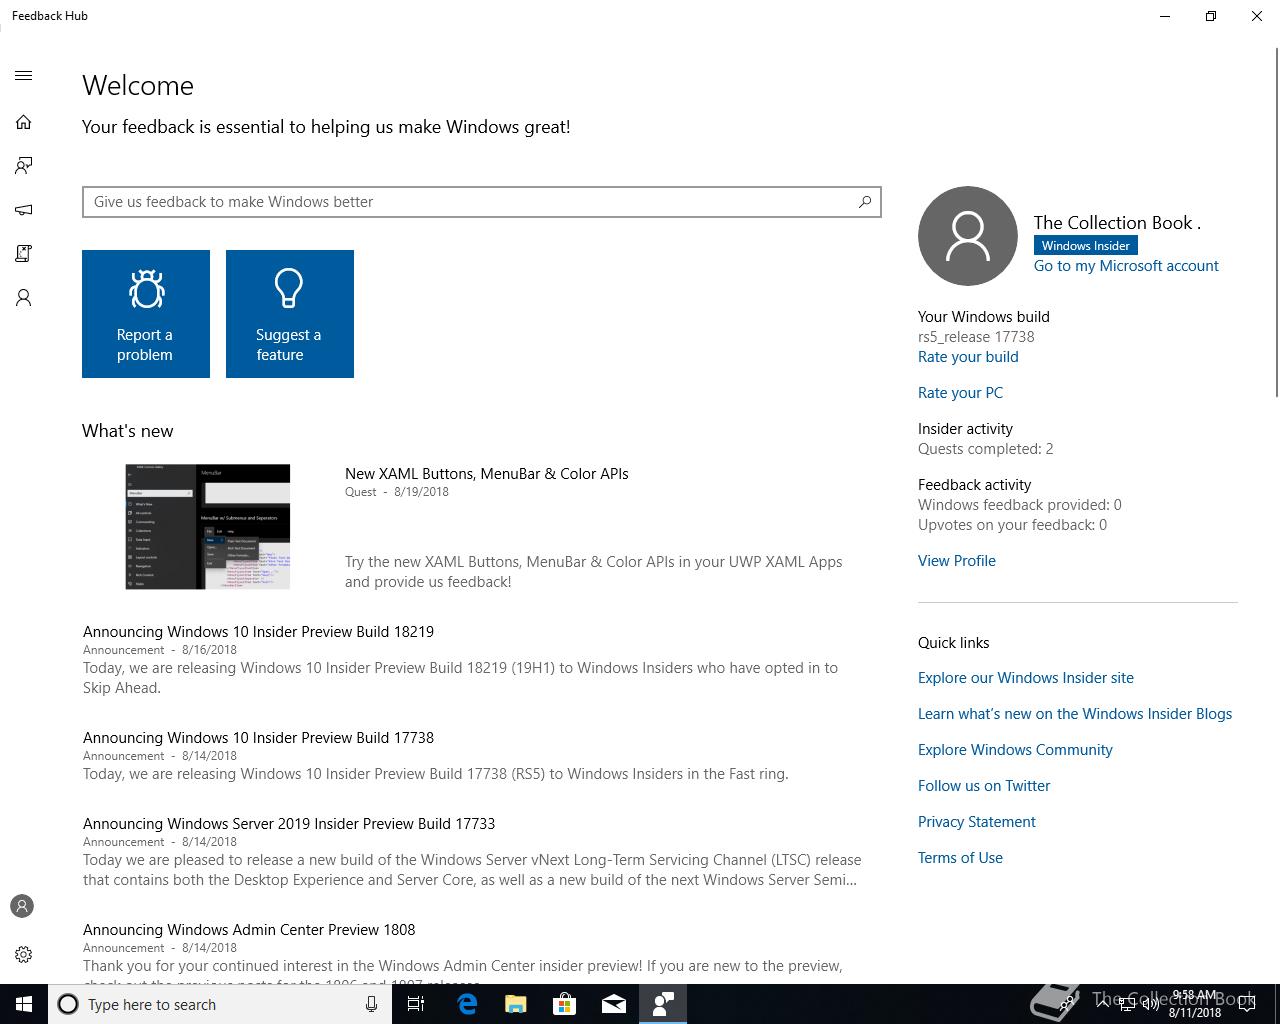Open the Profile icon in the sidebar
Image resolution: width=1280 pixels, height=1024 pixels.
click(x=24, y=298)
